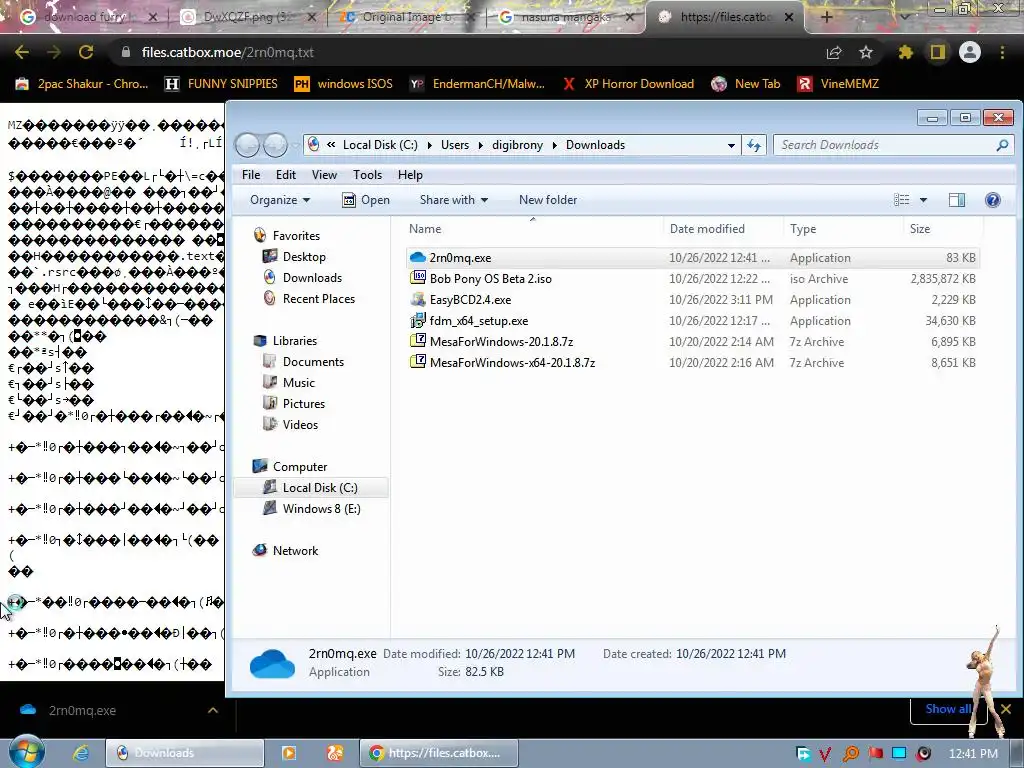Toggle Chrome's side panel icon
This screenshot has width=1024, height=768.
click(x=938, y=52)
